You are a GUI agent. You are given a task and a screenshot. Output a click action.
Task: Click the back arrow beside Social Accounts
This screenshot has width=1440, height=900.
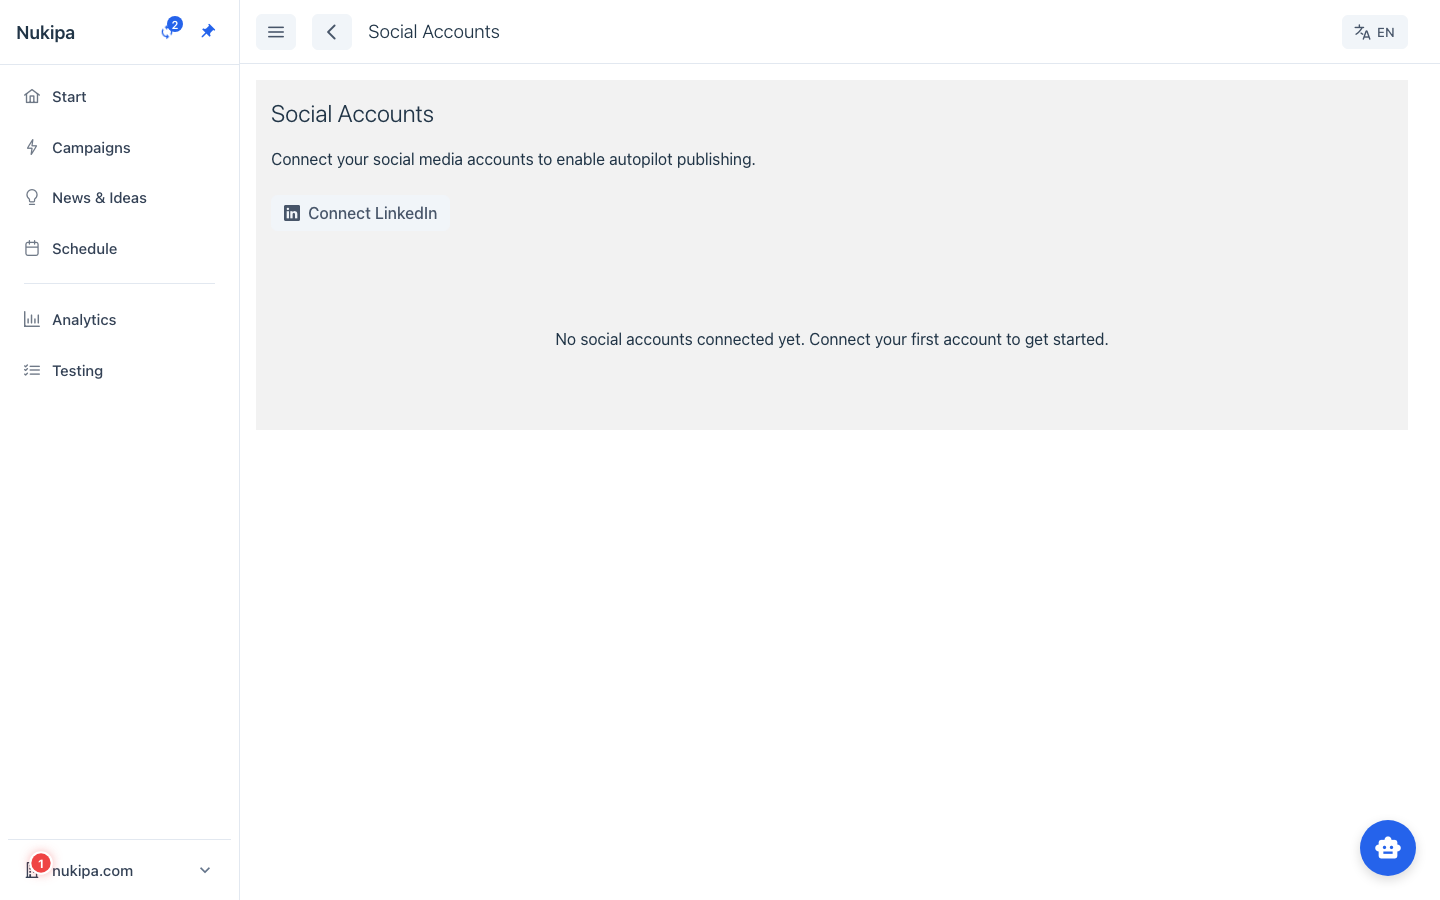(x=332, y=32)
